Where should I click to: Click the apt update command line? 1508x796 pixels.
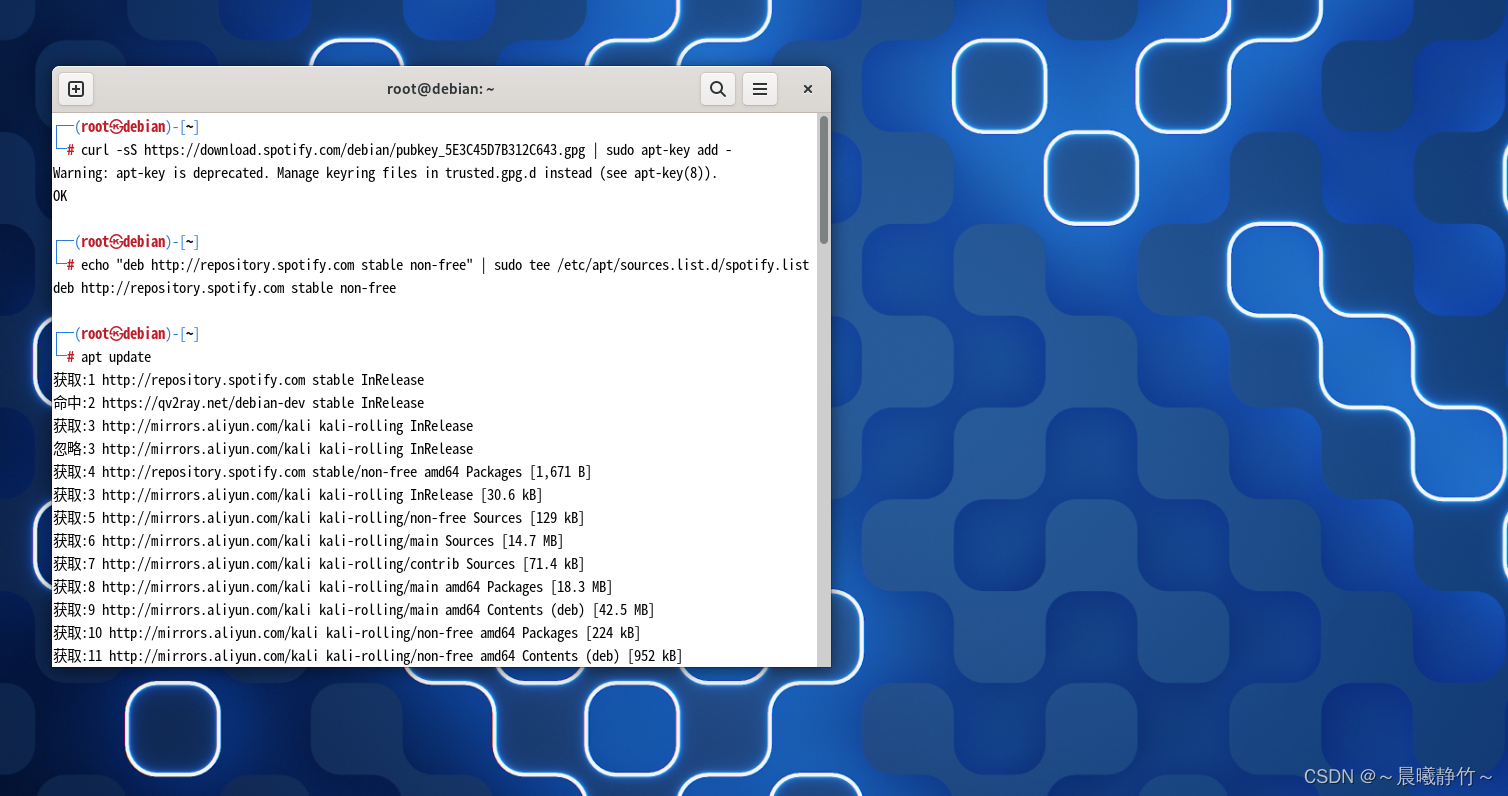coord(116,357)
